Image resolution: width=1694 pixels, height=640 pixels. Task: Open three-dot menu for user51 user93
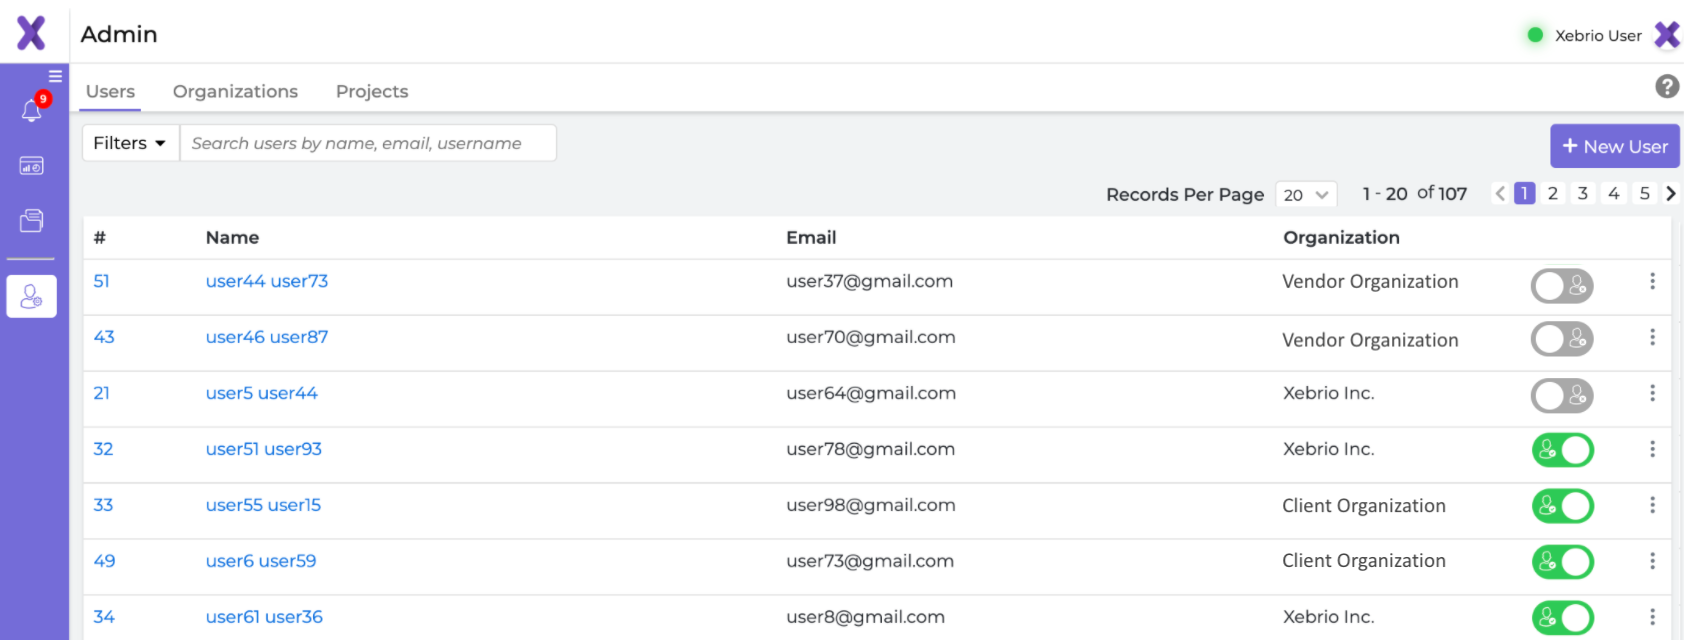[x=1652, y=449]
